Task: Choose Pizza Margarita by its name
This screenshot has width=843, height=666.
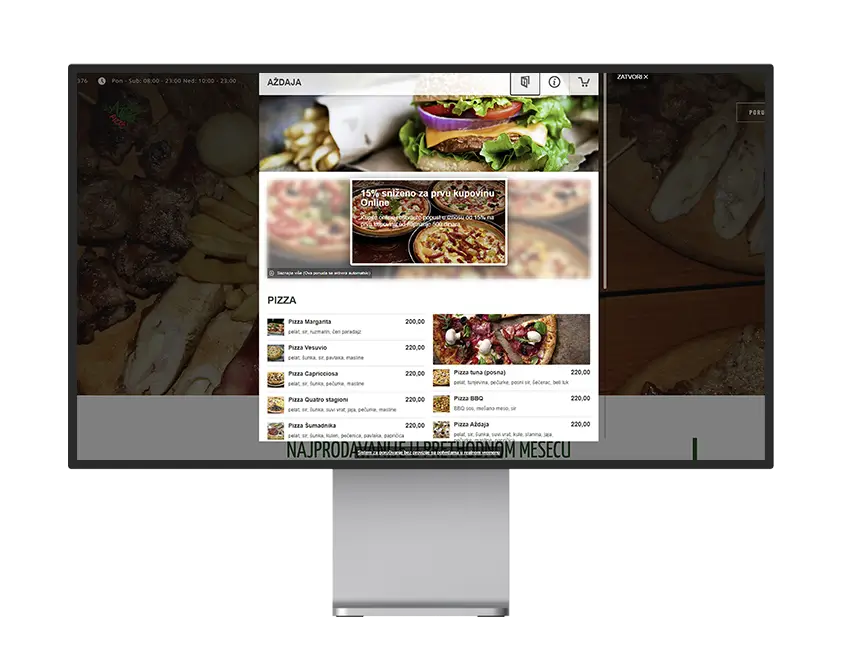Action: 310,321
